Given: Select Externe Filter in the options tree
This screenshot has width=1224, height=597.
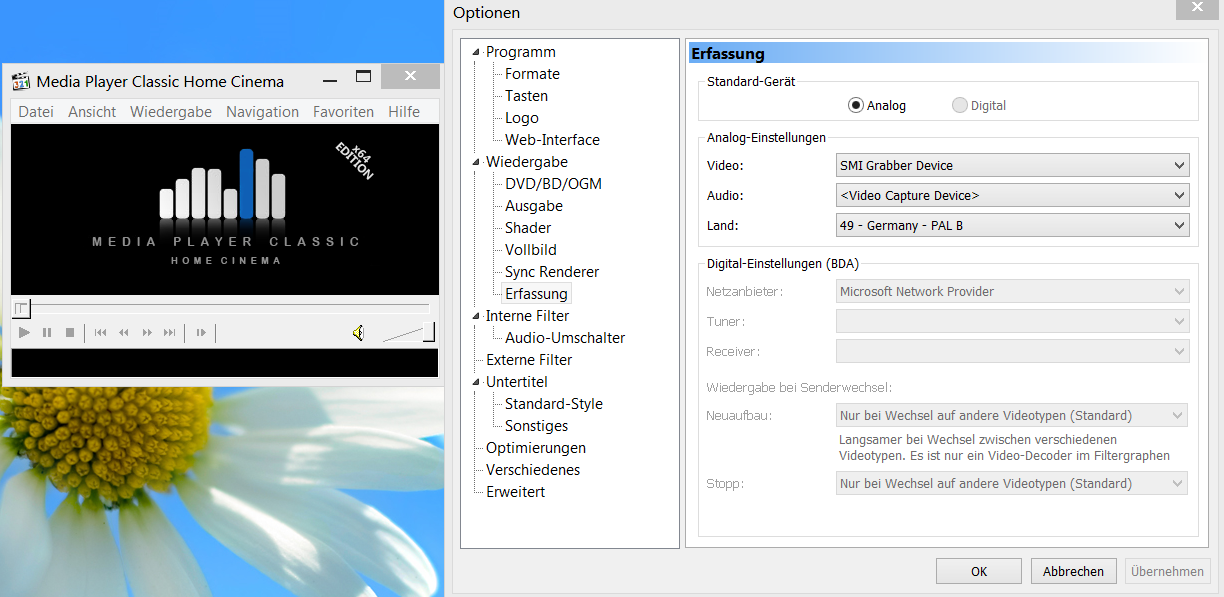Looking at the screenshot, I should click(529, 360).
